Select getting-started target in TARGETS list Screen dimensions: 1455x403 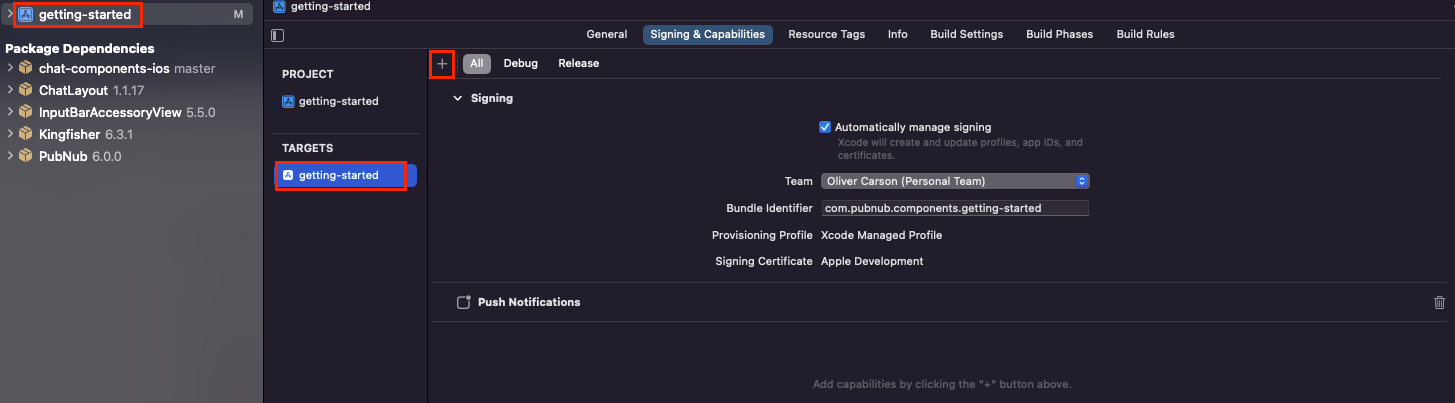coord(340,175)
